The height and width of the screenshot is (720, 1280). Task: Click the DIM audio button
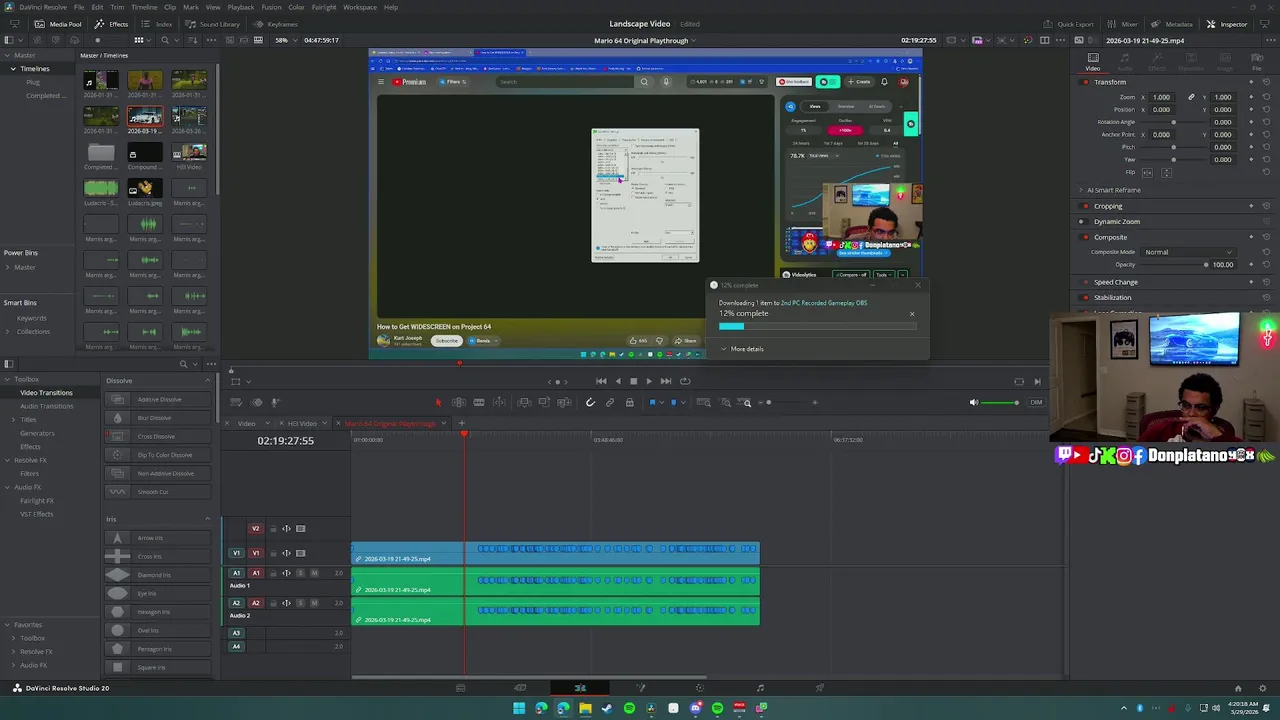click(1036, 402)
